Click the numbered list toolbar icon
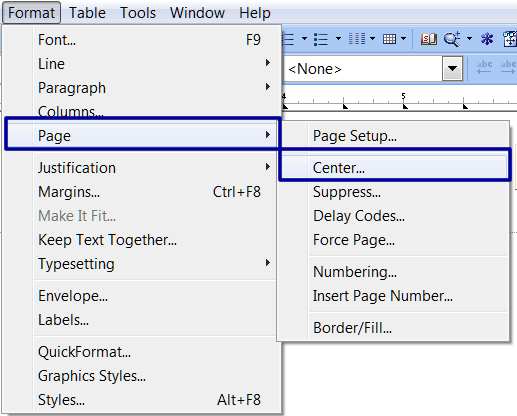Image resolution: width=517 pixels, height=416 pixels. point(289,39)
